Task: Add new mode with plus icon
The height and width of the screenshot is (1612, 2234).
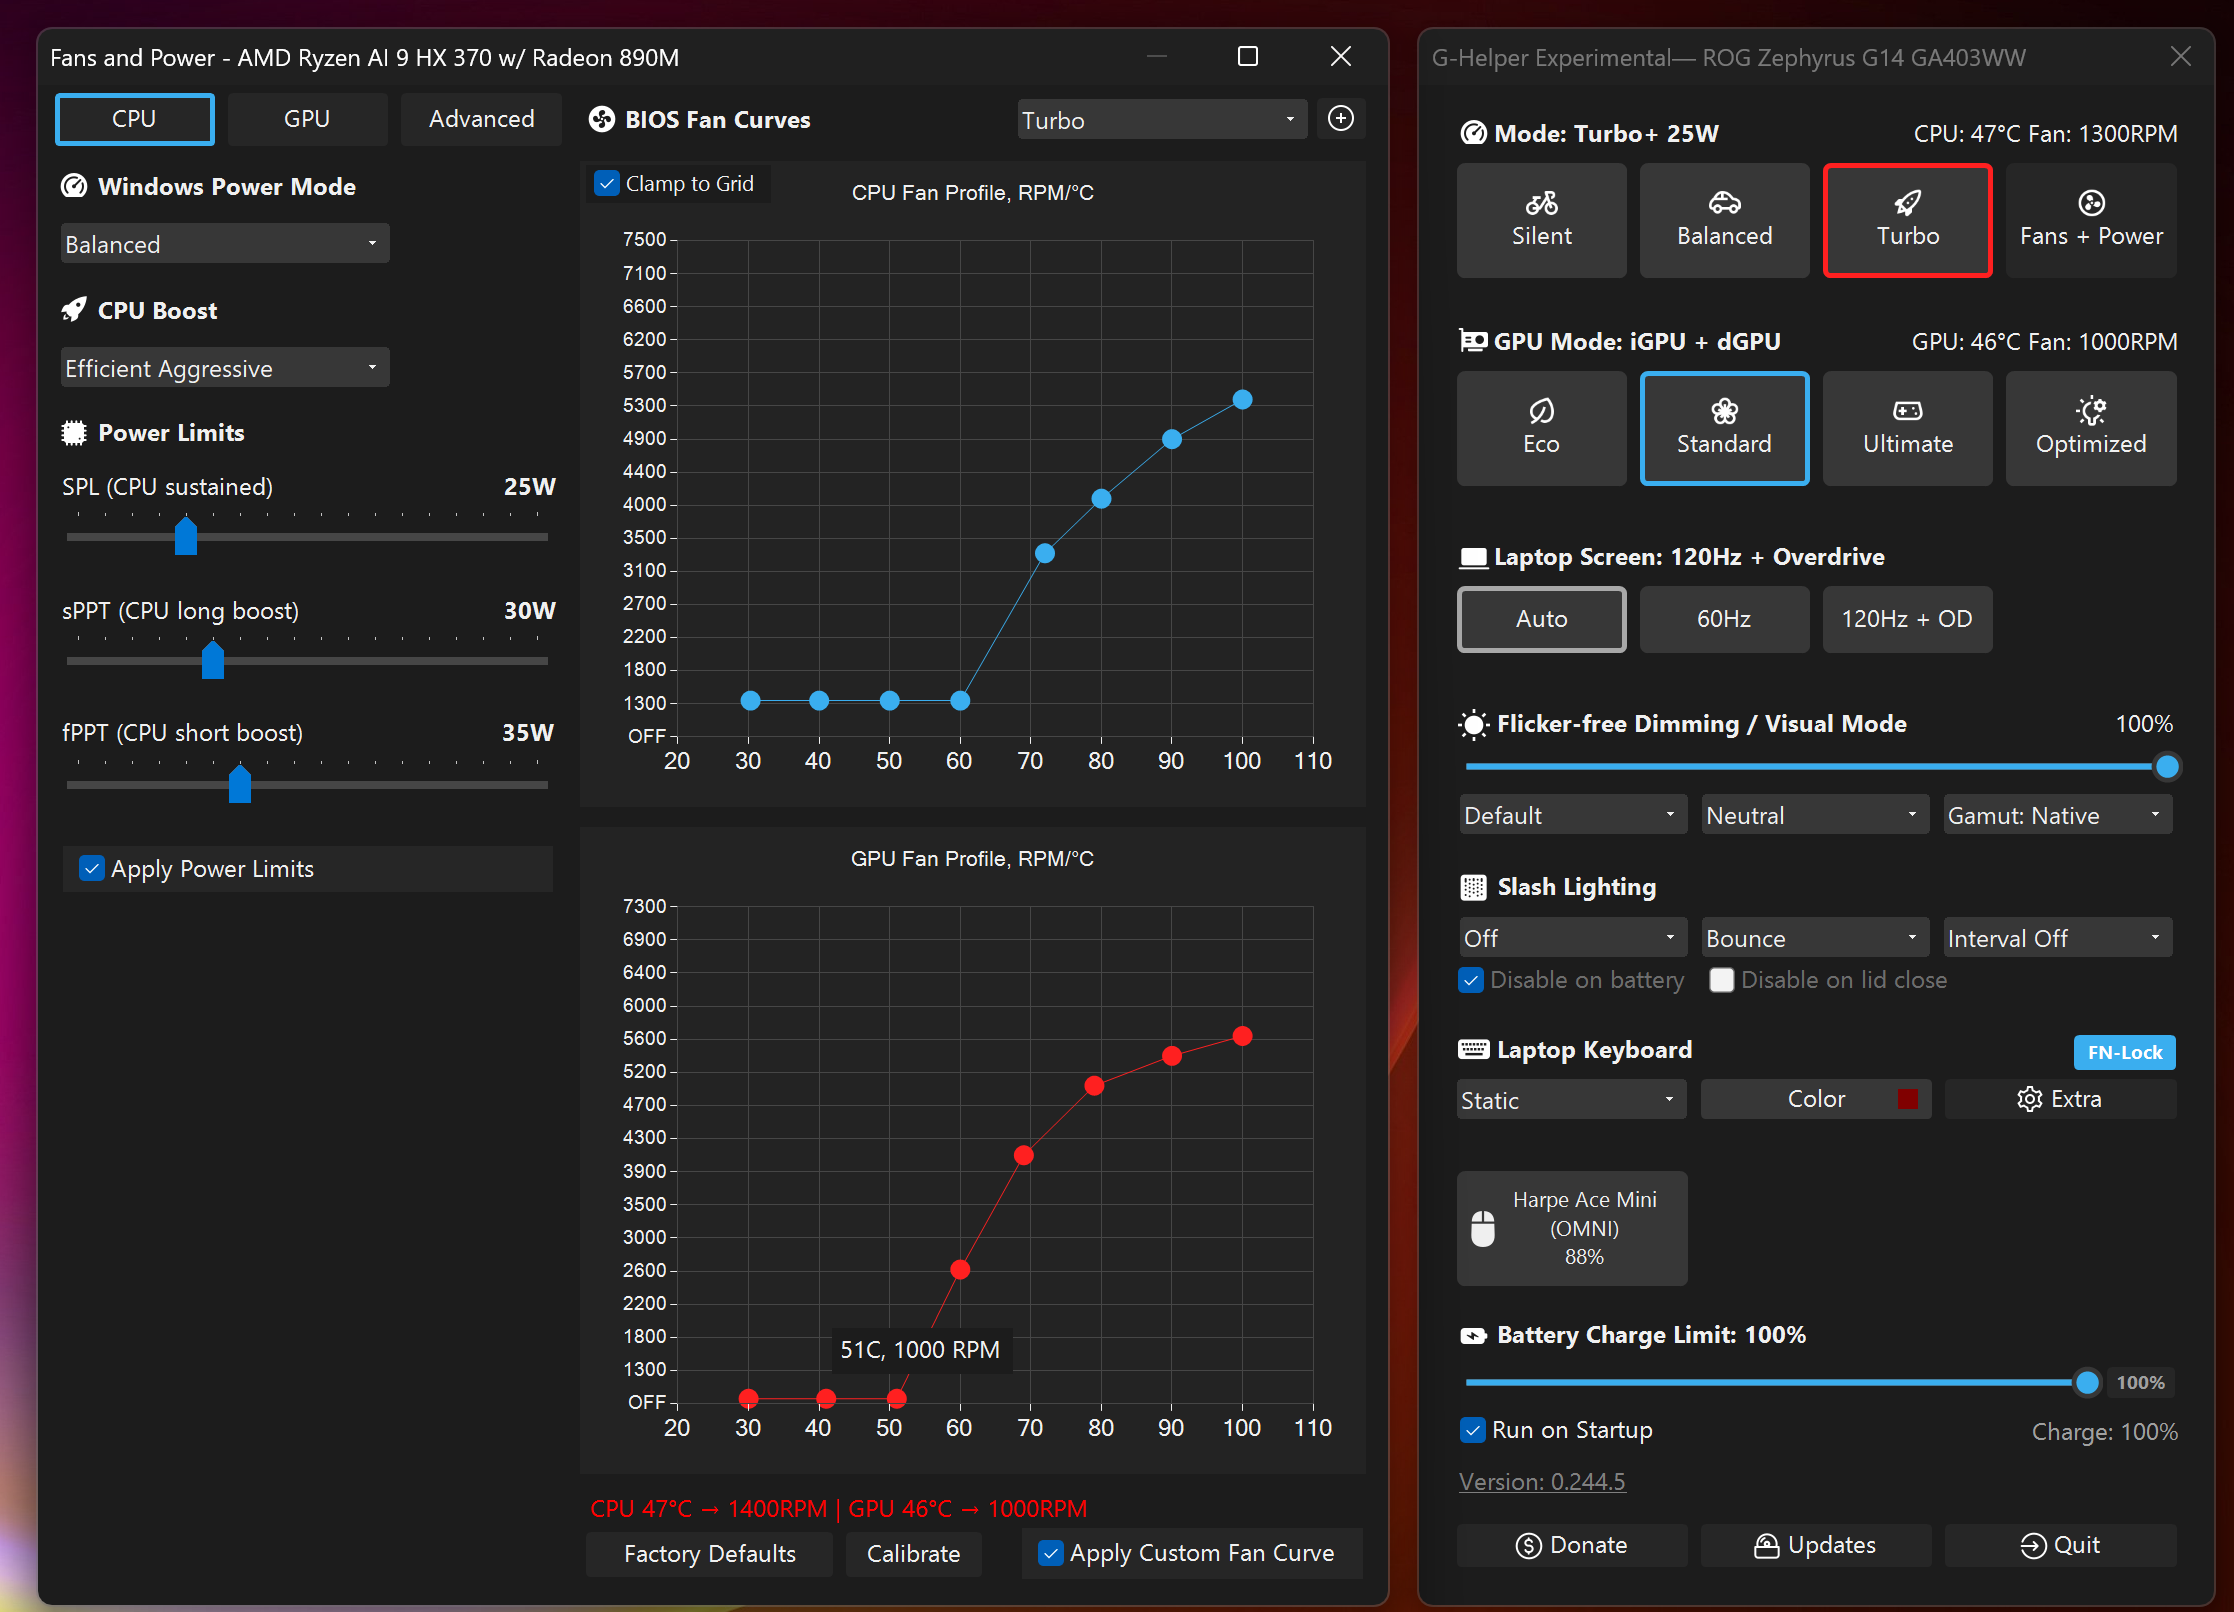Action: click(1340, 119)
